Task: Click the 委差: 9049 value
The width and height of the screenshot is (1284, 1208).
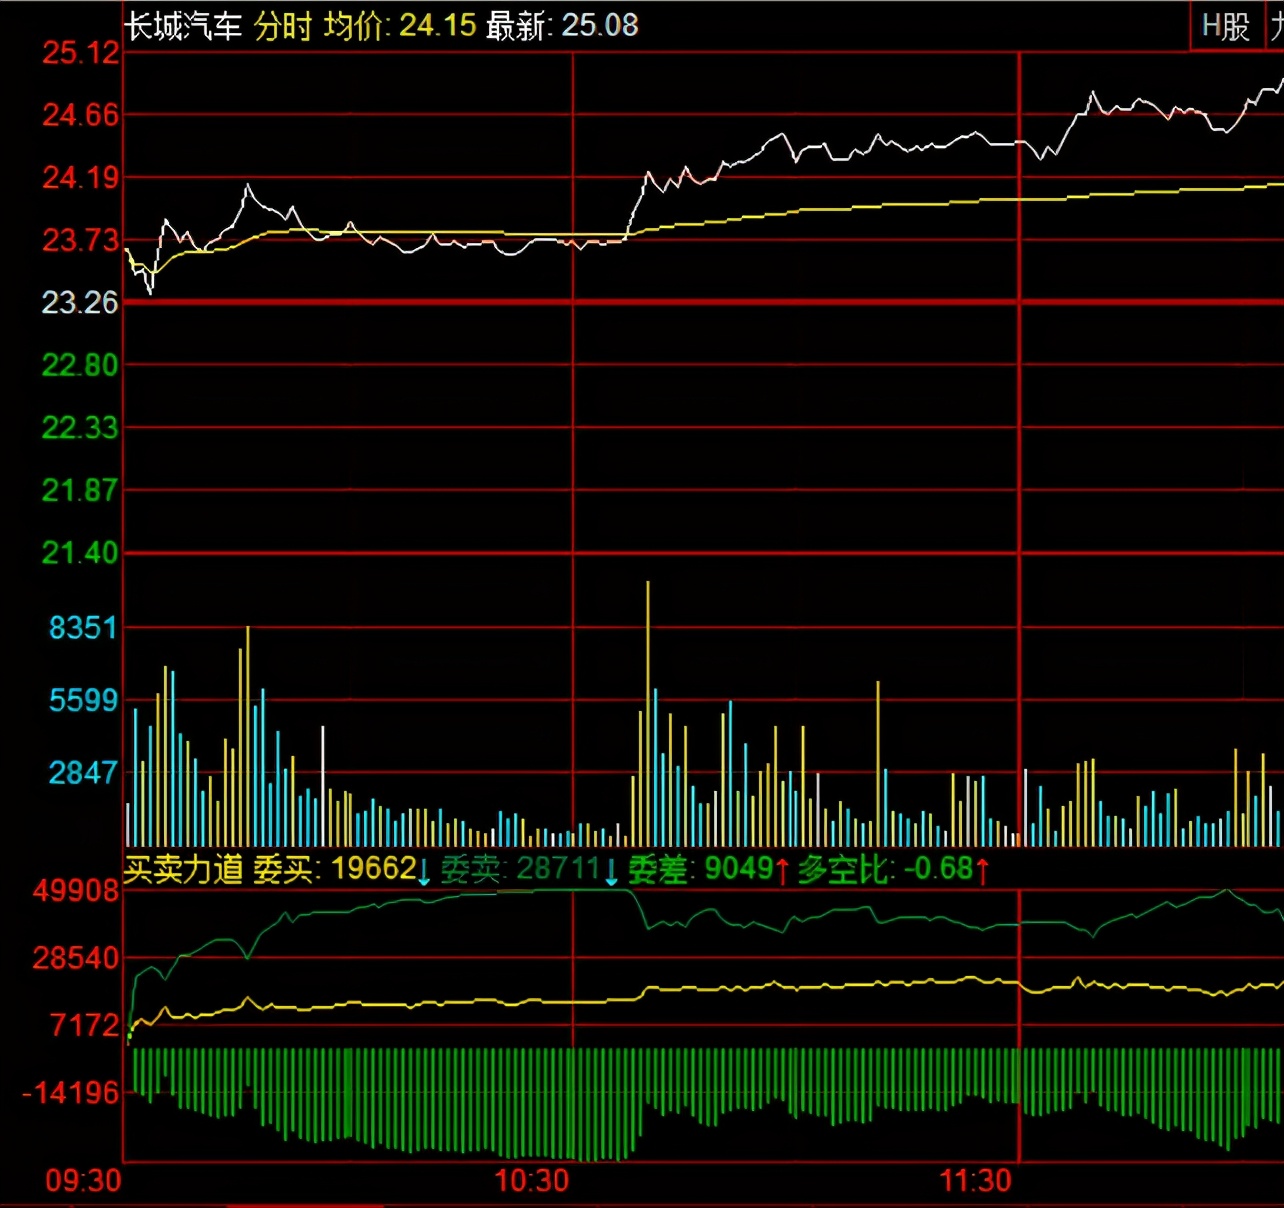Action: coord(709,869)
